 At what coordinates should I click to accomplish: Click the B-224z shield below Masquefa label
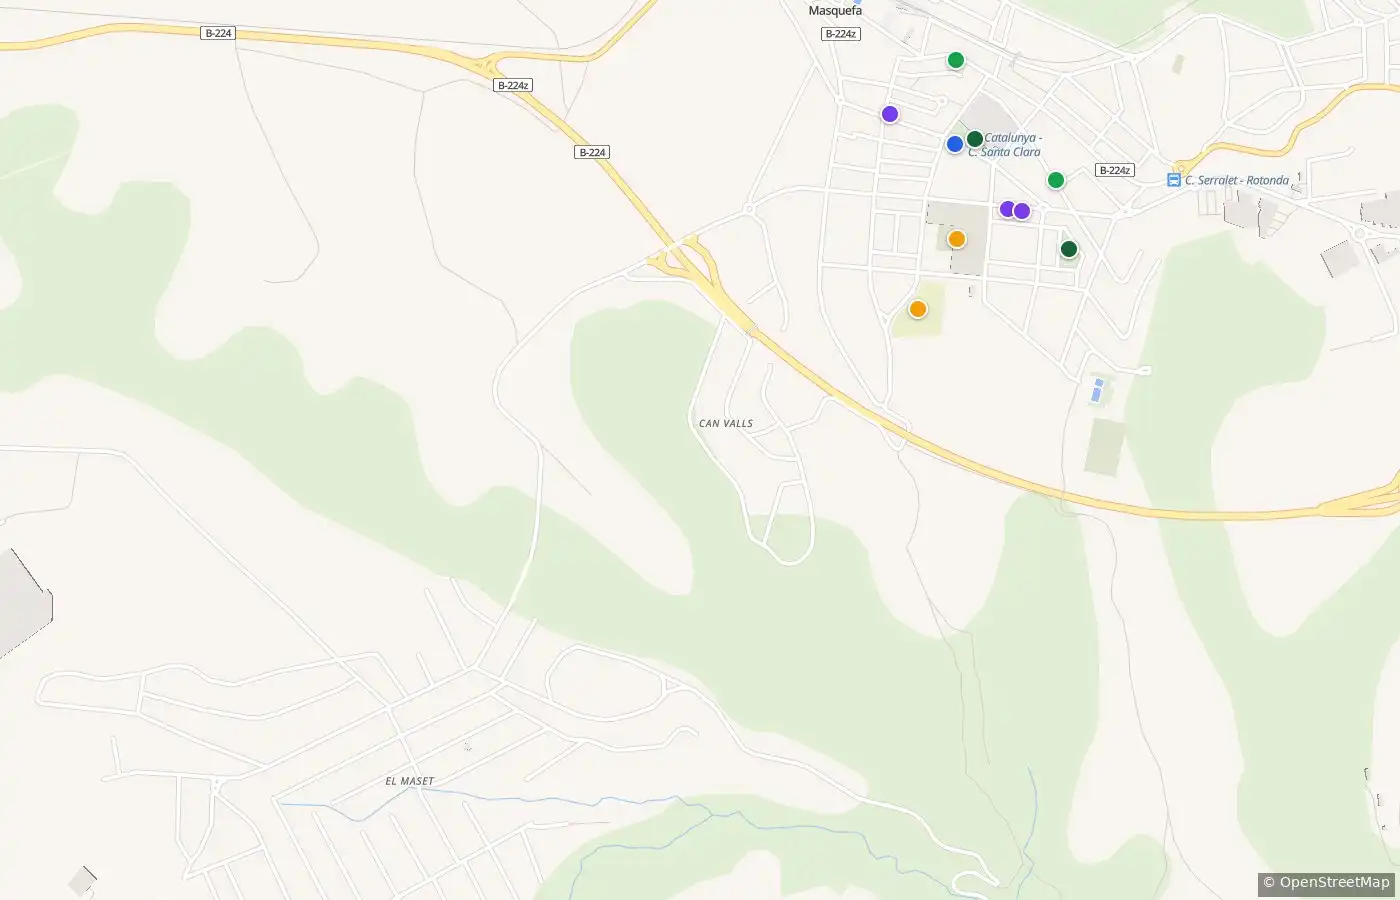click(841, 34)
